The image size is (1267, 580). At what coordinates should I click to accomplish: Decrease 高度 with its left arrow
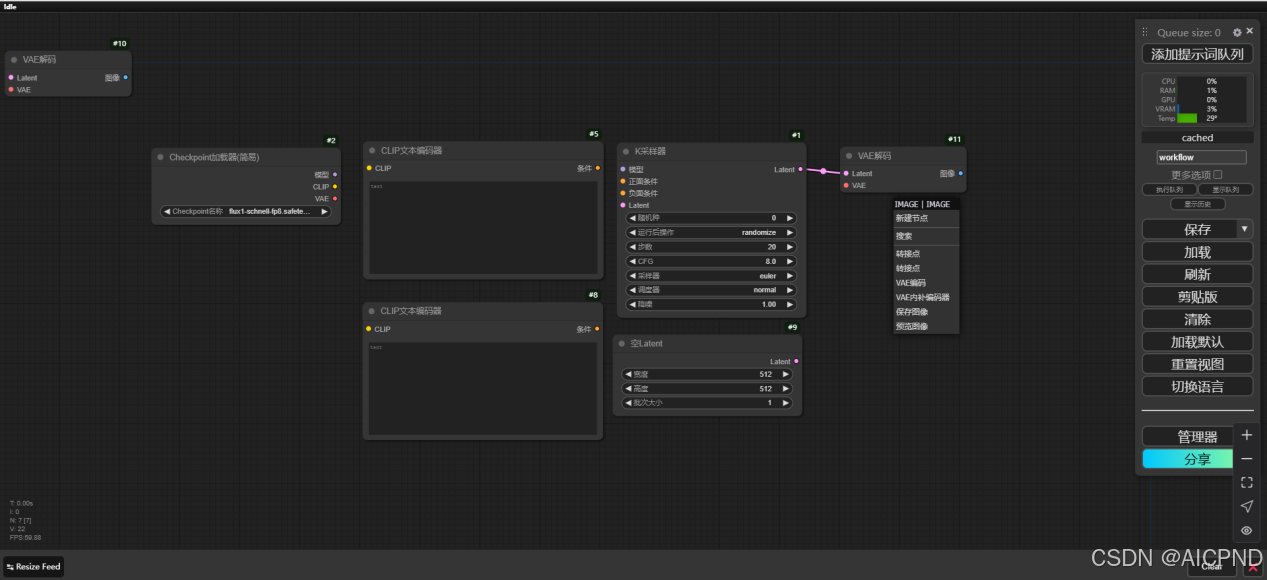pyautogui.click(x=629, y=388)
